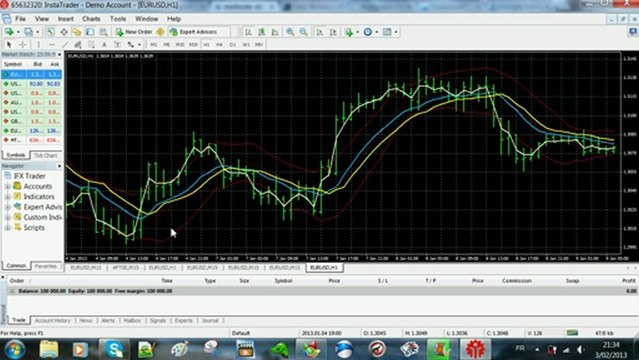
Task: Expand the Accounts node in Navigator
Action: click(7, 186)
